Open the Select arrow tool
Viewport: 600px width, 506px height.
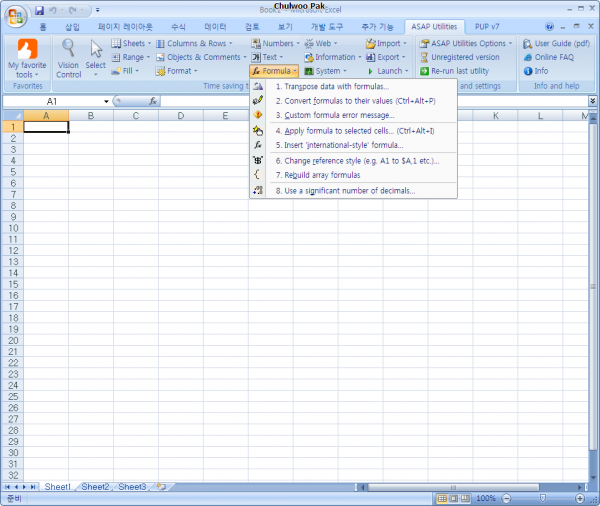point(96,59)
